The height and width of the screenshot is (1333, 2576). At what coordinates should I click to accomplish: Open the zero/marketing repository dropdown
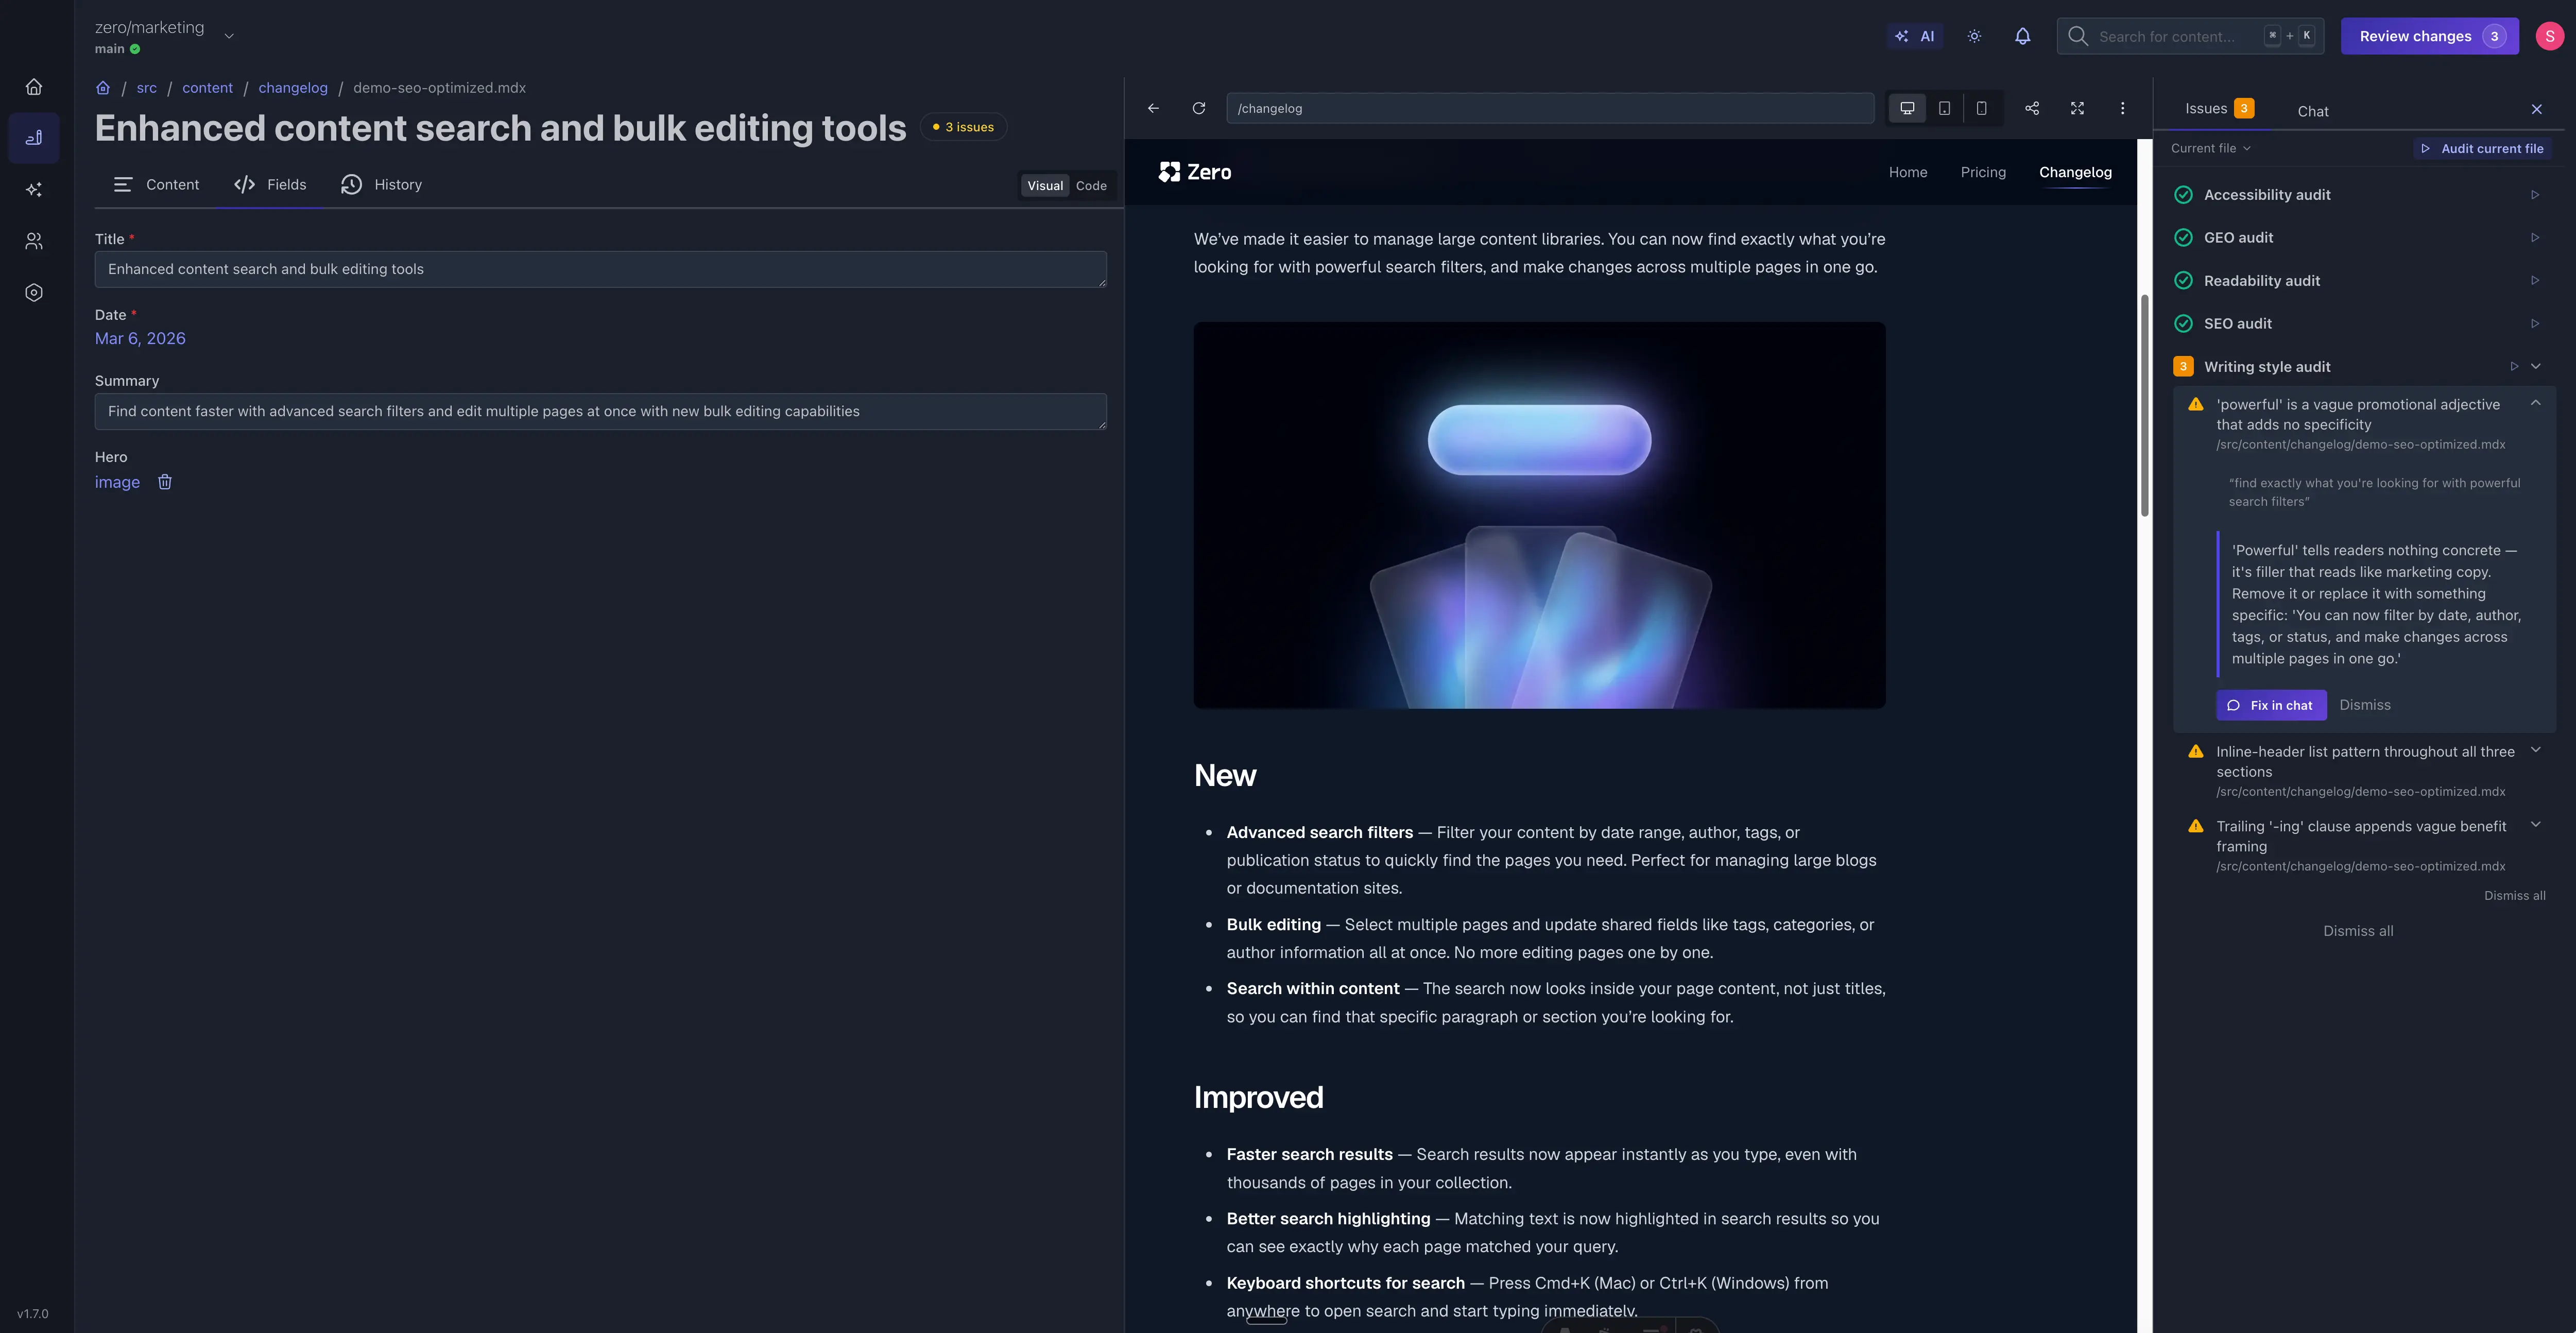coord(229,36)
